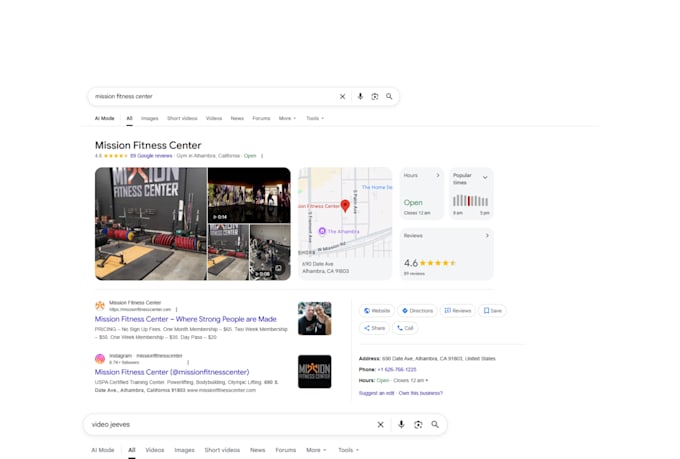This screenshot has height=459, width=680.
Task: Play the 0:14 video thumbnail
Action: coord(249,195)
